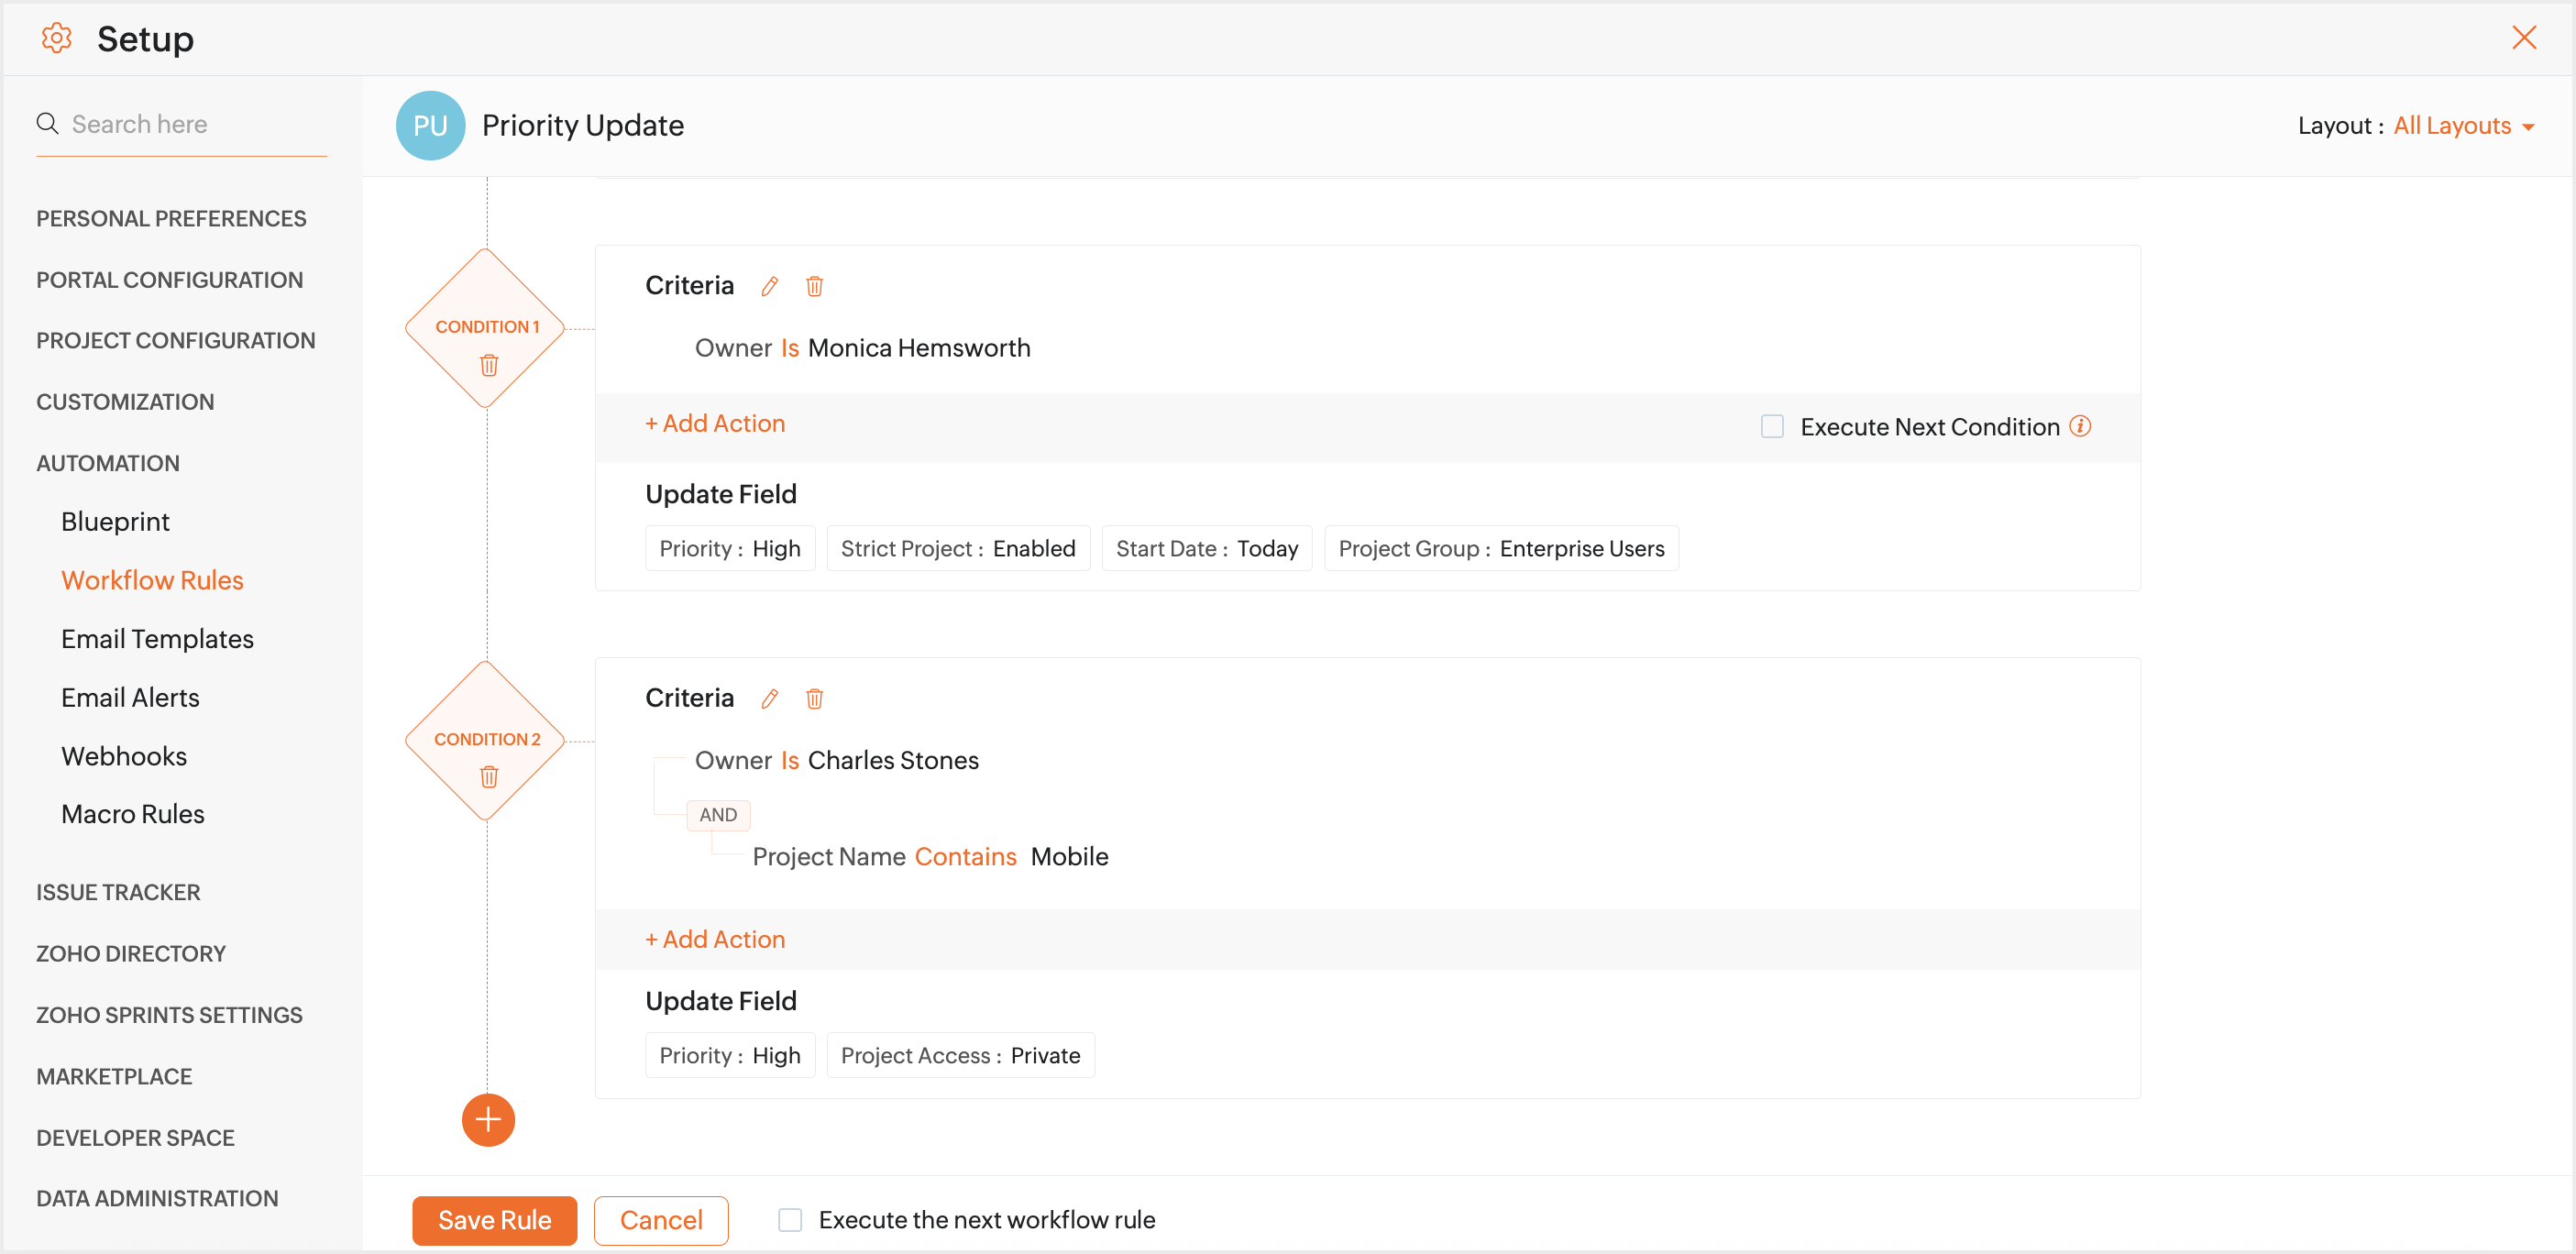This screenshot has height=1254, width=2576.
Task: Delete Condition 2 node via diamond trash icon
Action: tap(488, 777)
